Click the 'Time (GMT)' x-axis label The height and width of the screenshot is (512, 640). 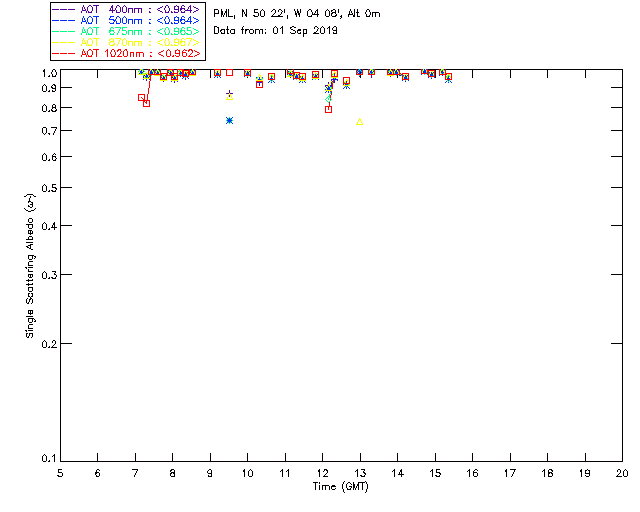pyautogui.click(x=340, y=486)
